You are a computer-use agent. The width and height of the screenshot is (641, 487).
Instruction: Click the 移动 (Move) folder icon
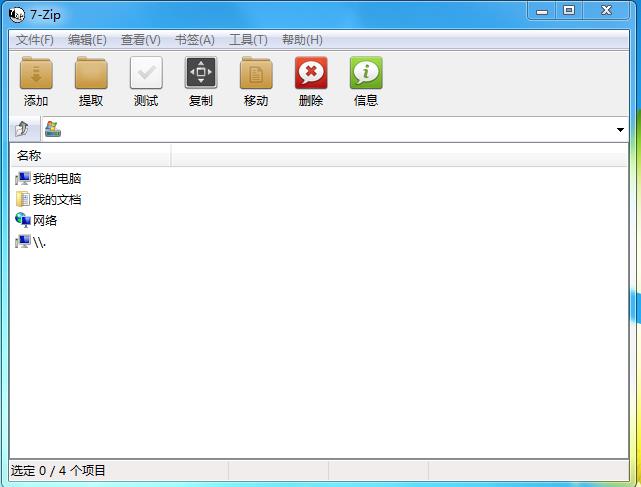point(256,73)
